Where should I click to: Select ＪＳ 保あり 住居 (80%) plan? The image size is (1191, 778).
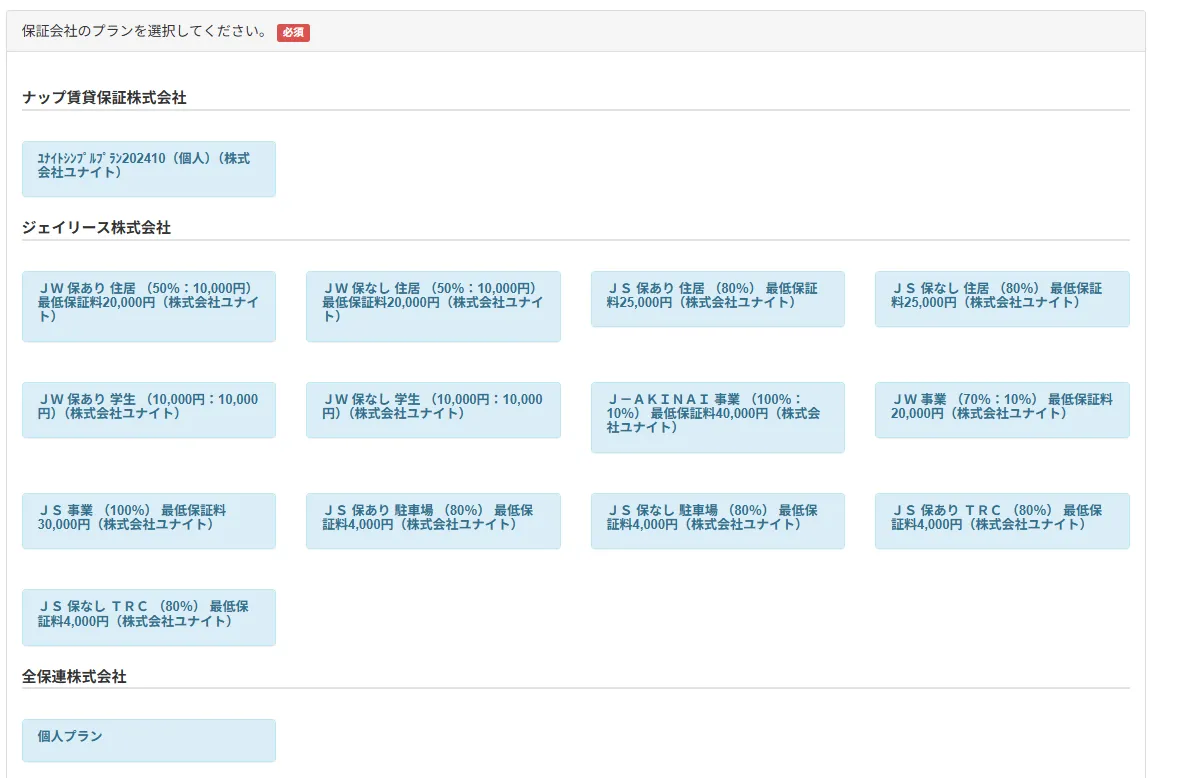[717, 298]
